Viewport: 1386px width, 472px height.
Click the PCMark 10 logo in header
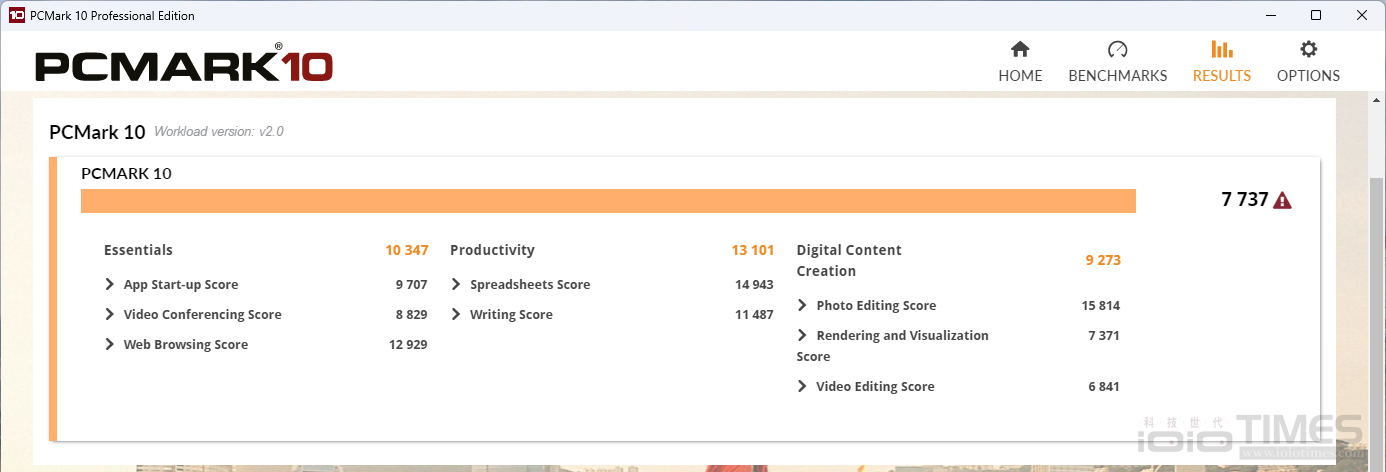point(184,66)
